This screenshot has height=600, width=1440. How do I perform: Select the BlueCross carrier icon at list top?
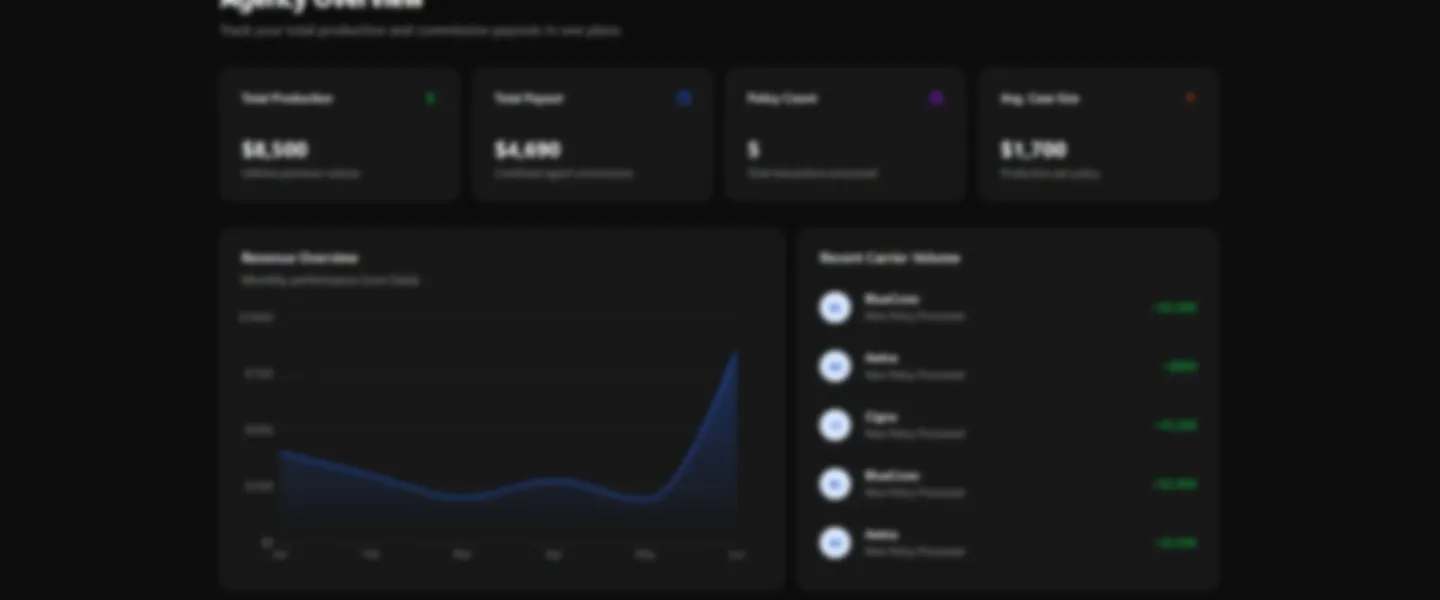(836, 307)
